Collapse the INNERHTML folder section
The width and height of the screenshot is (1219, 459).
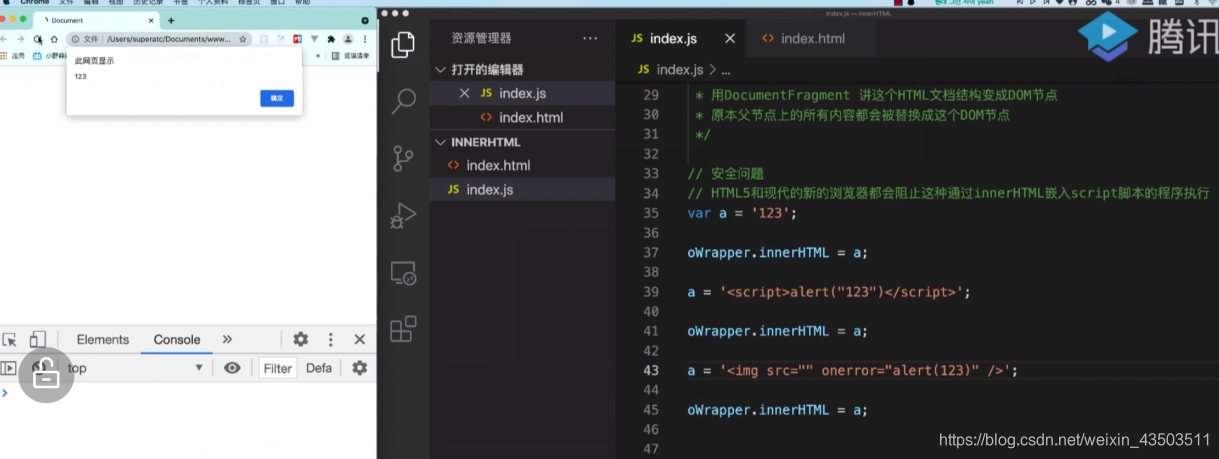point(486,142)
